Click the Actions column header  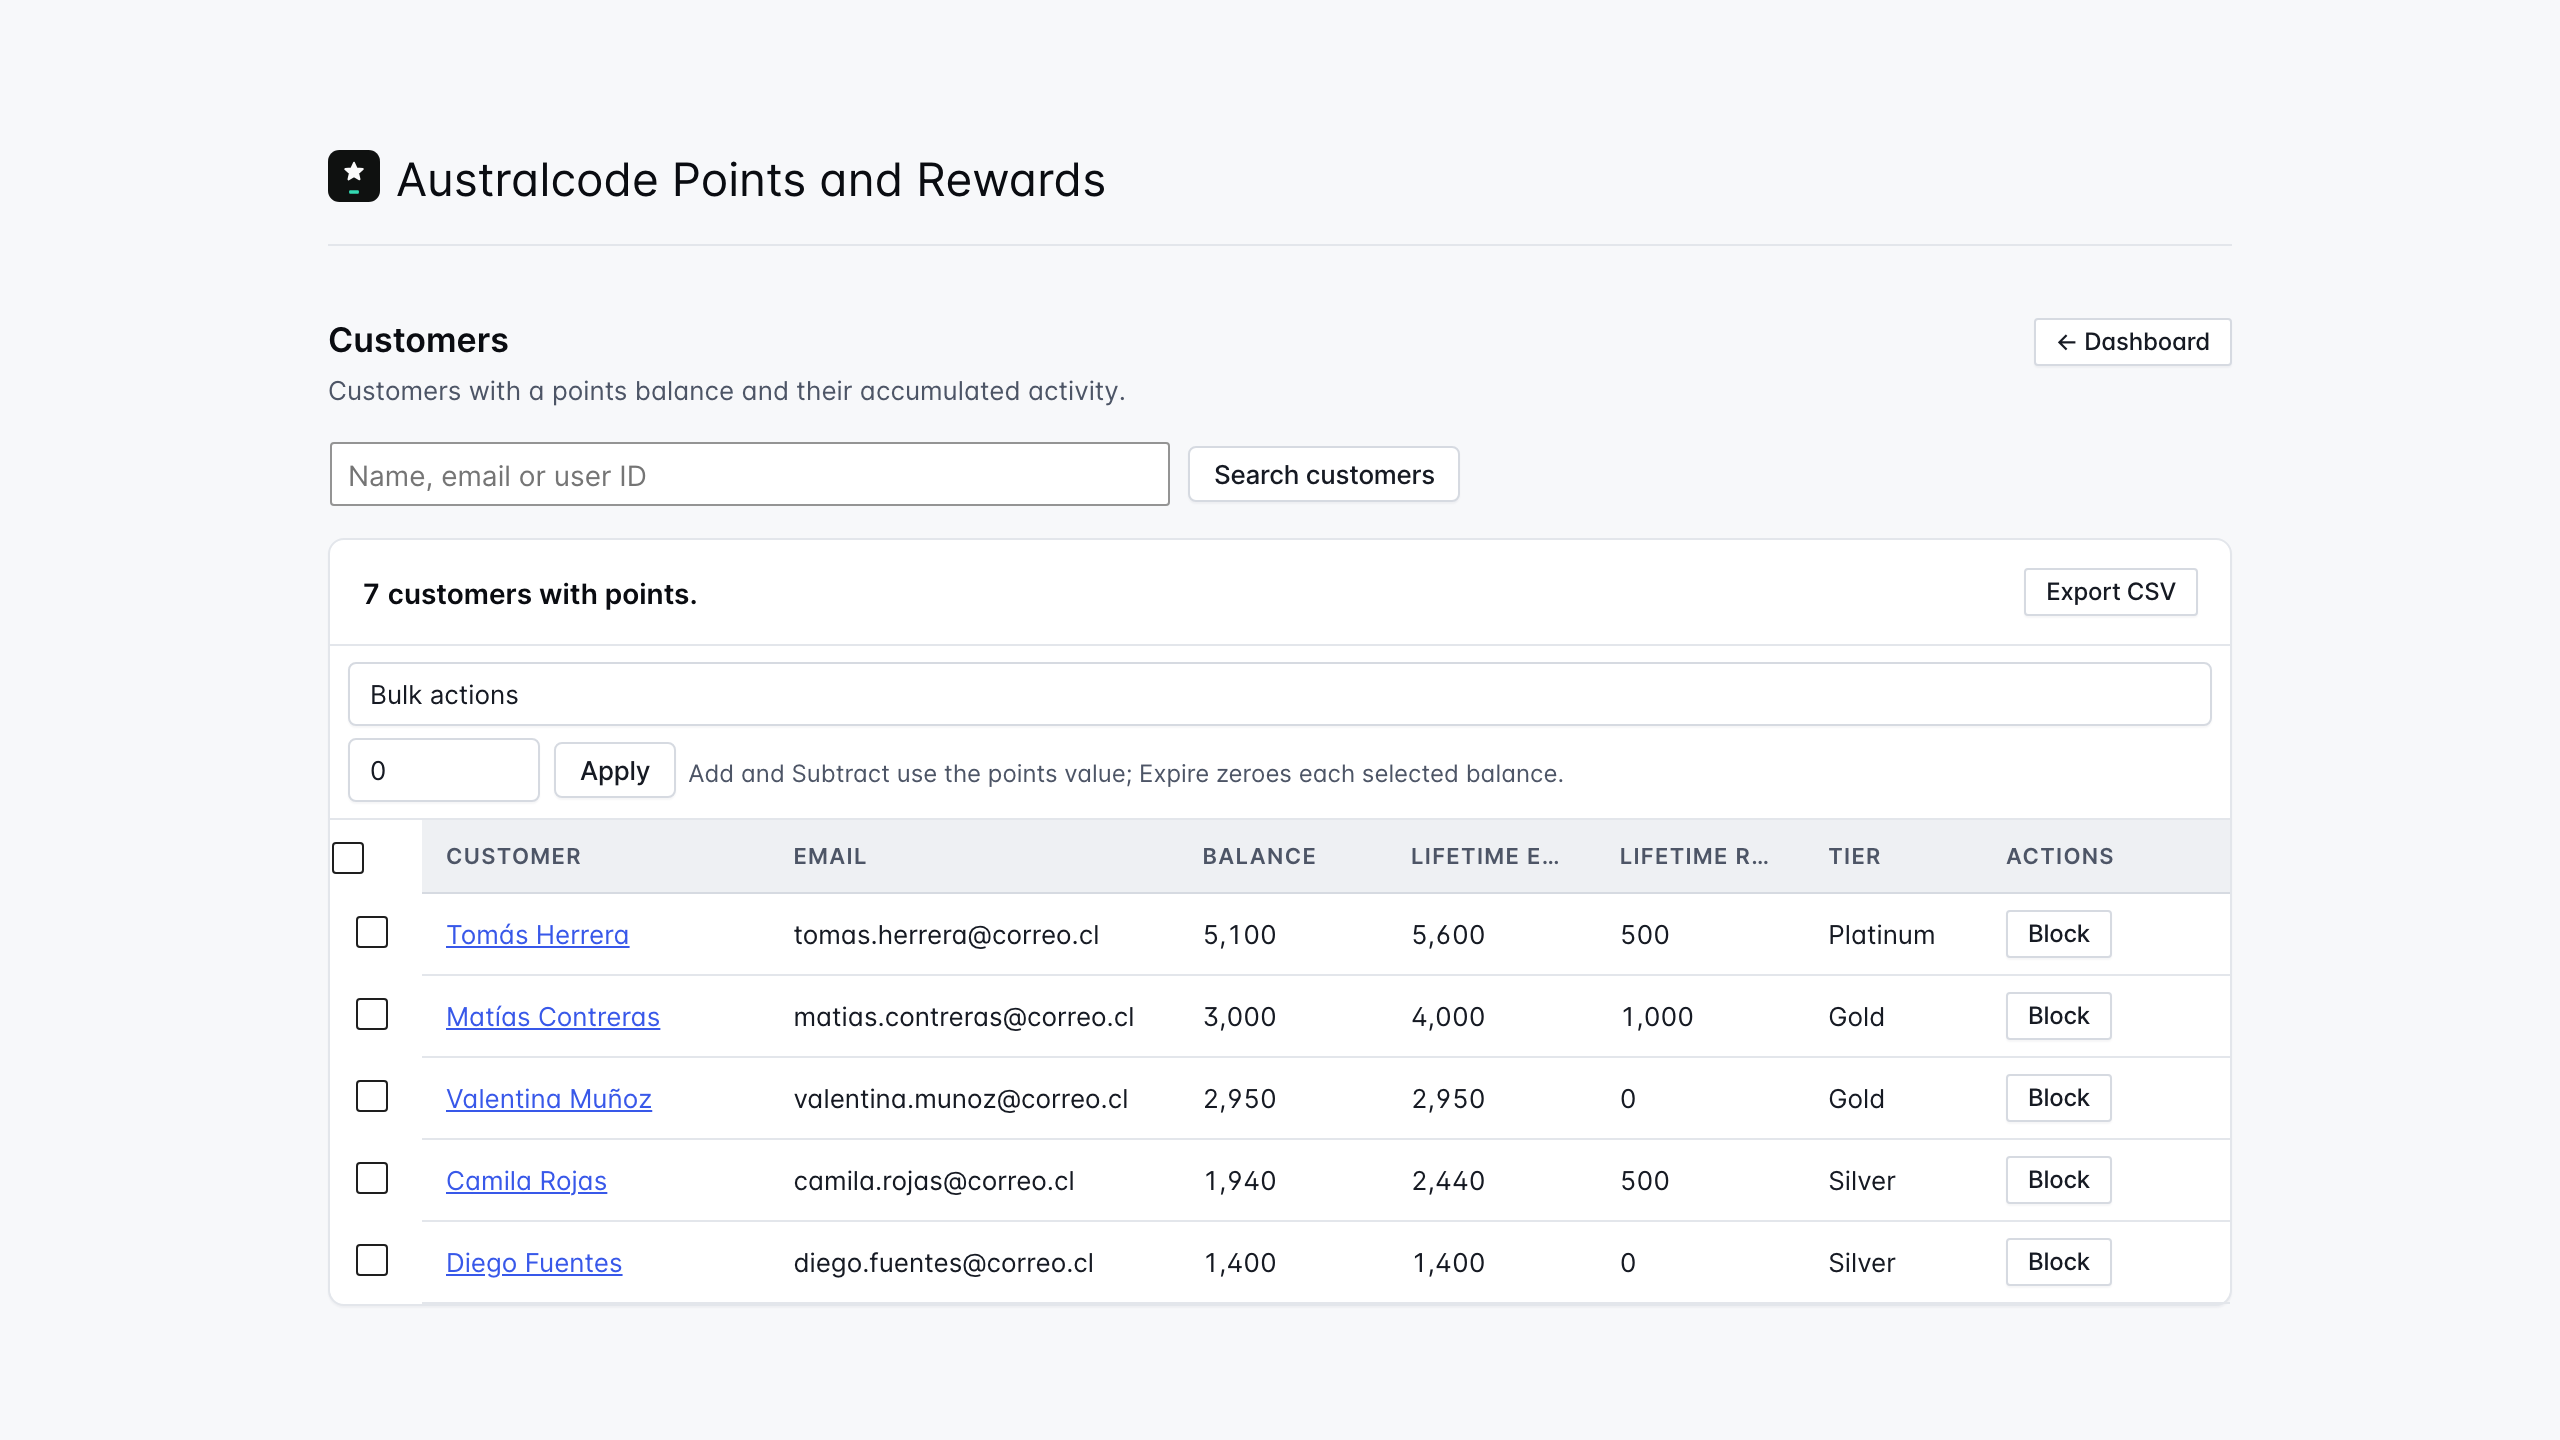click(2059, 856)
